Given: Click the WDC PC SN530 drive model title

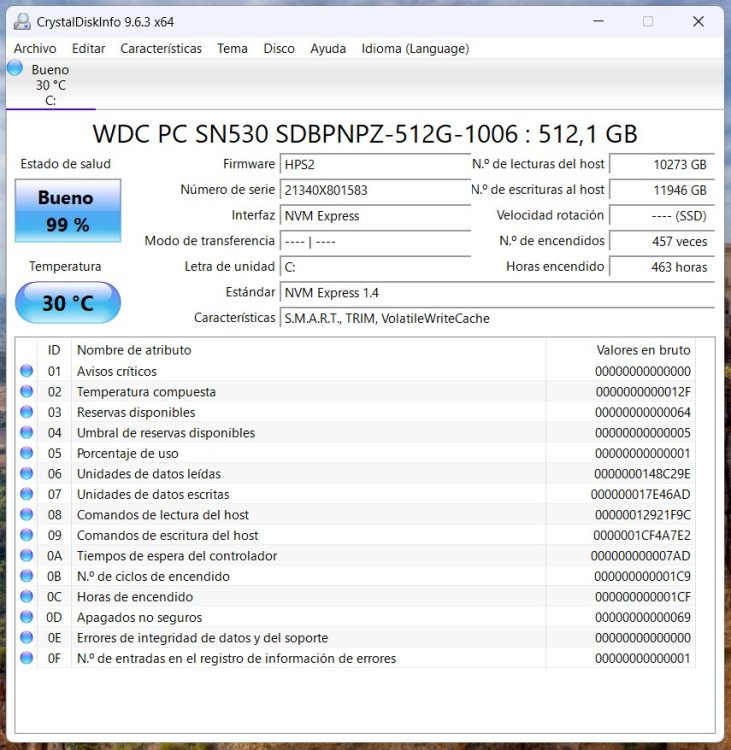Looking at the screenshot, I should tap(365, 134).
